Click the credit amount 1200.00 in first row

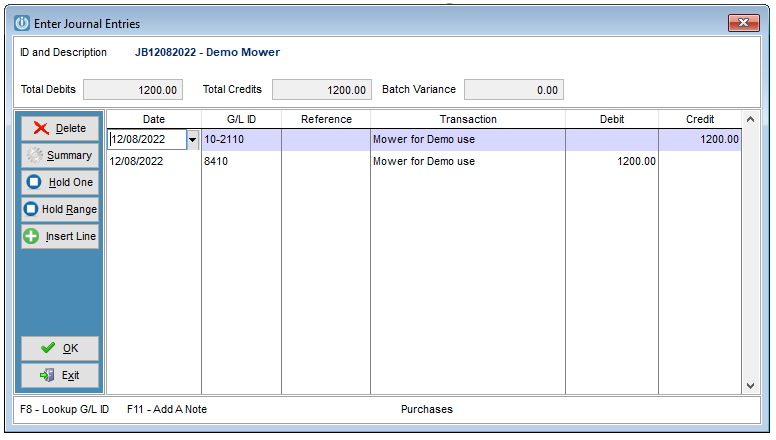pos(719,140)
